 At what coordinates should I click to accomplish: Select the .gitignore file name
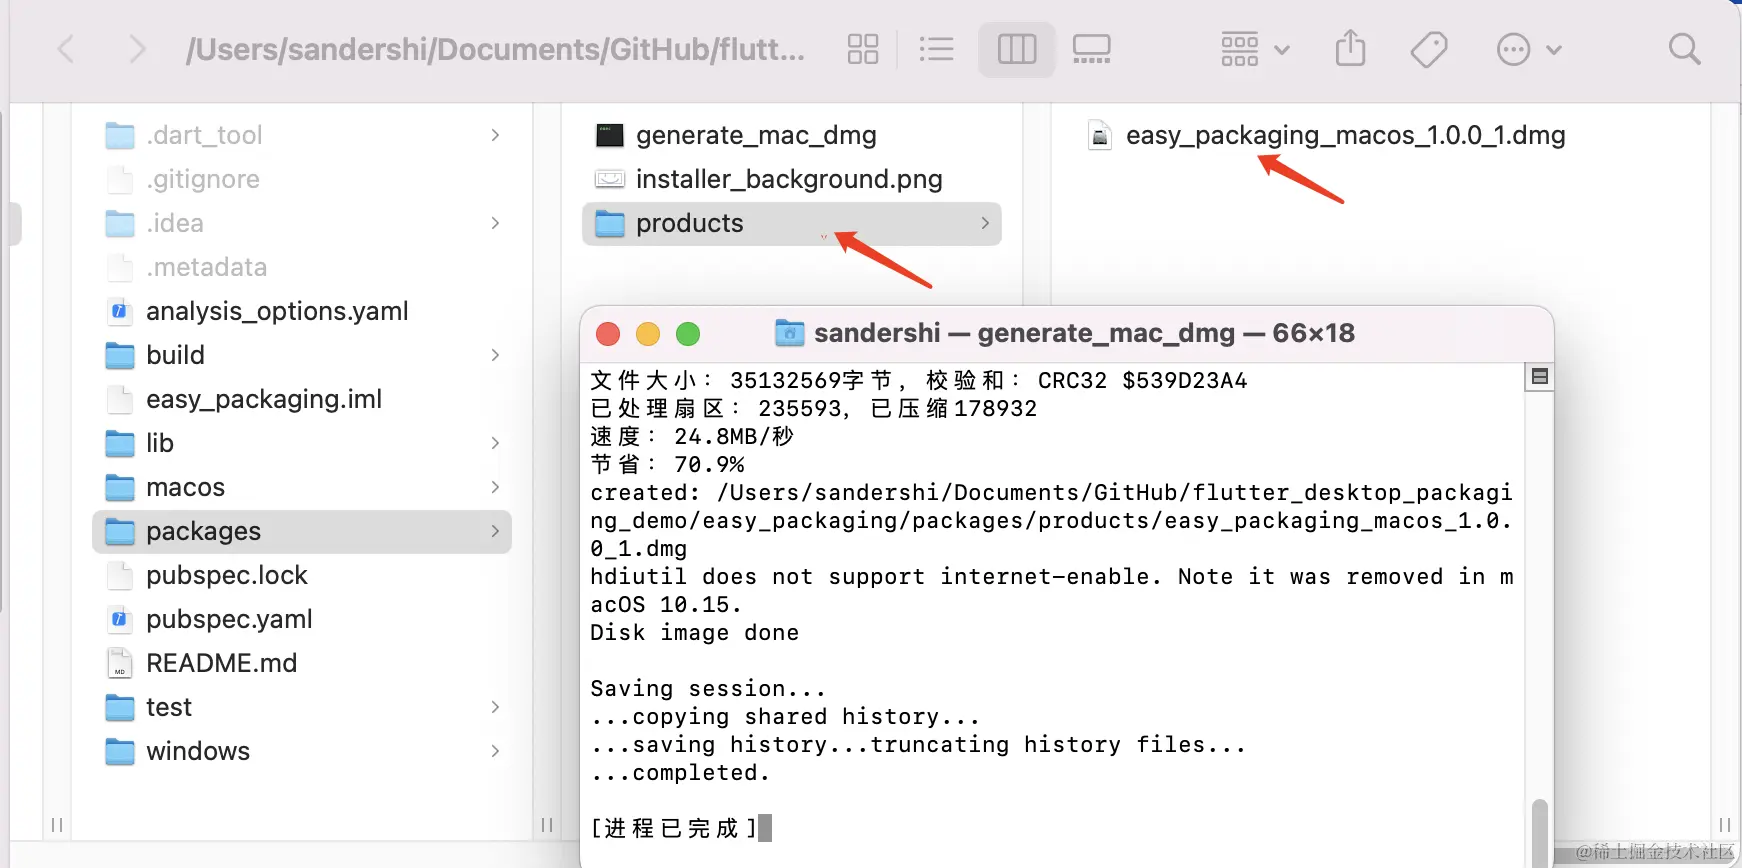point(203,179)
